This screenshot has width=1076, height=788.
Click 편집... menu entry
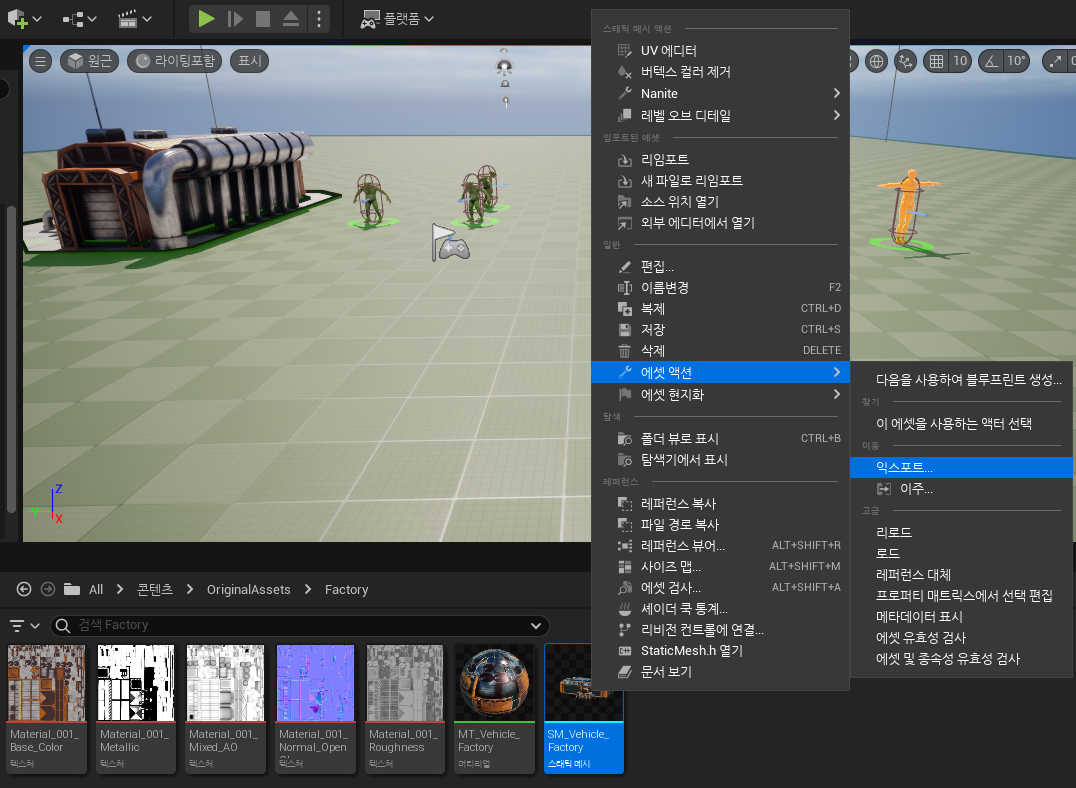(721, 266)
